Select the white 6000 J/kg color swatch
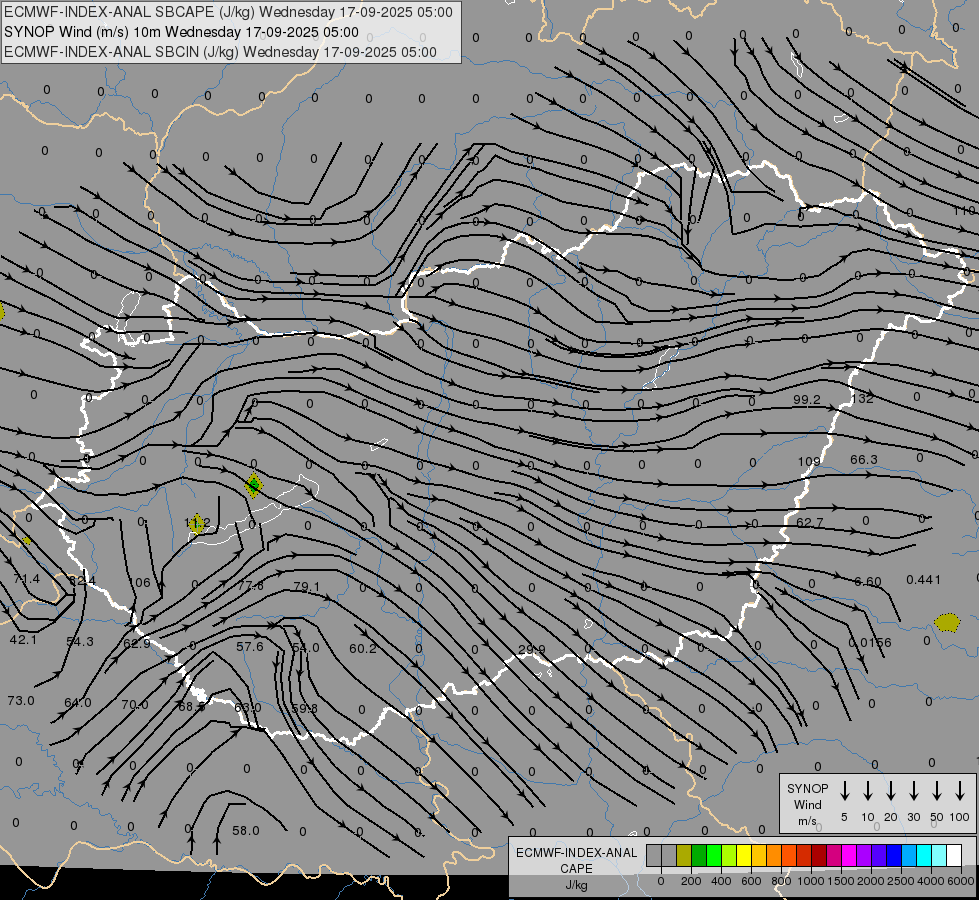Viewport: 979px width, 900px height. pyautogui.click(x=954, y=855)
